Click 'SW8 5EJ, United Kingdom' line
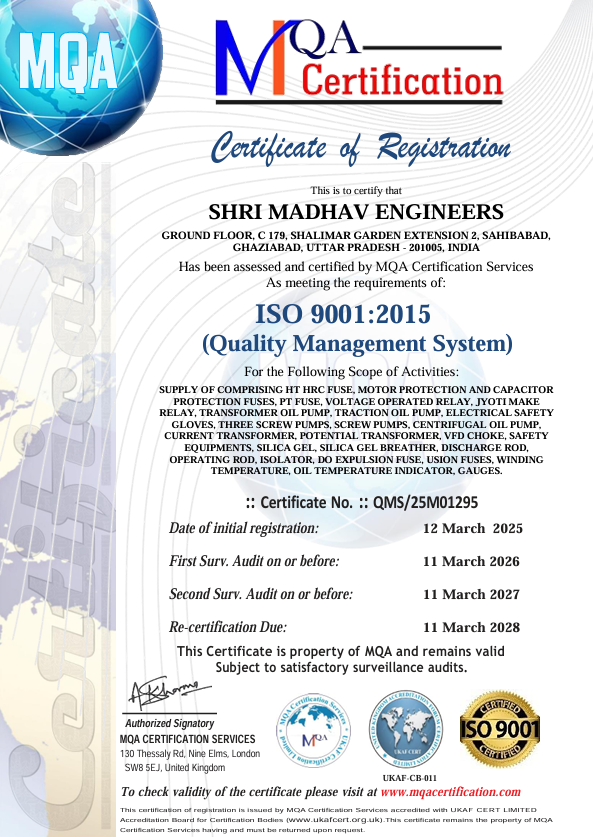Image resolution: width=593 pixels, height=837 pixels. (x=175, y=768)
